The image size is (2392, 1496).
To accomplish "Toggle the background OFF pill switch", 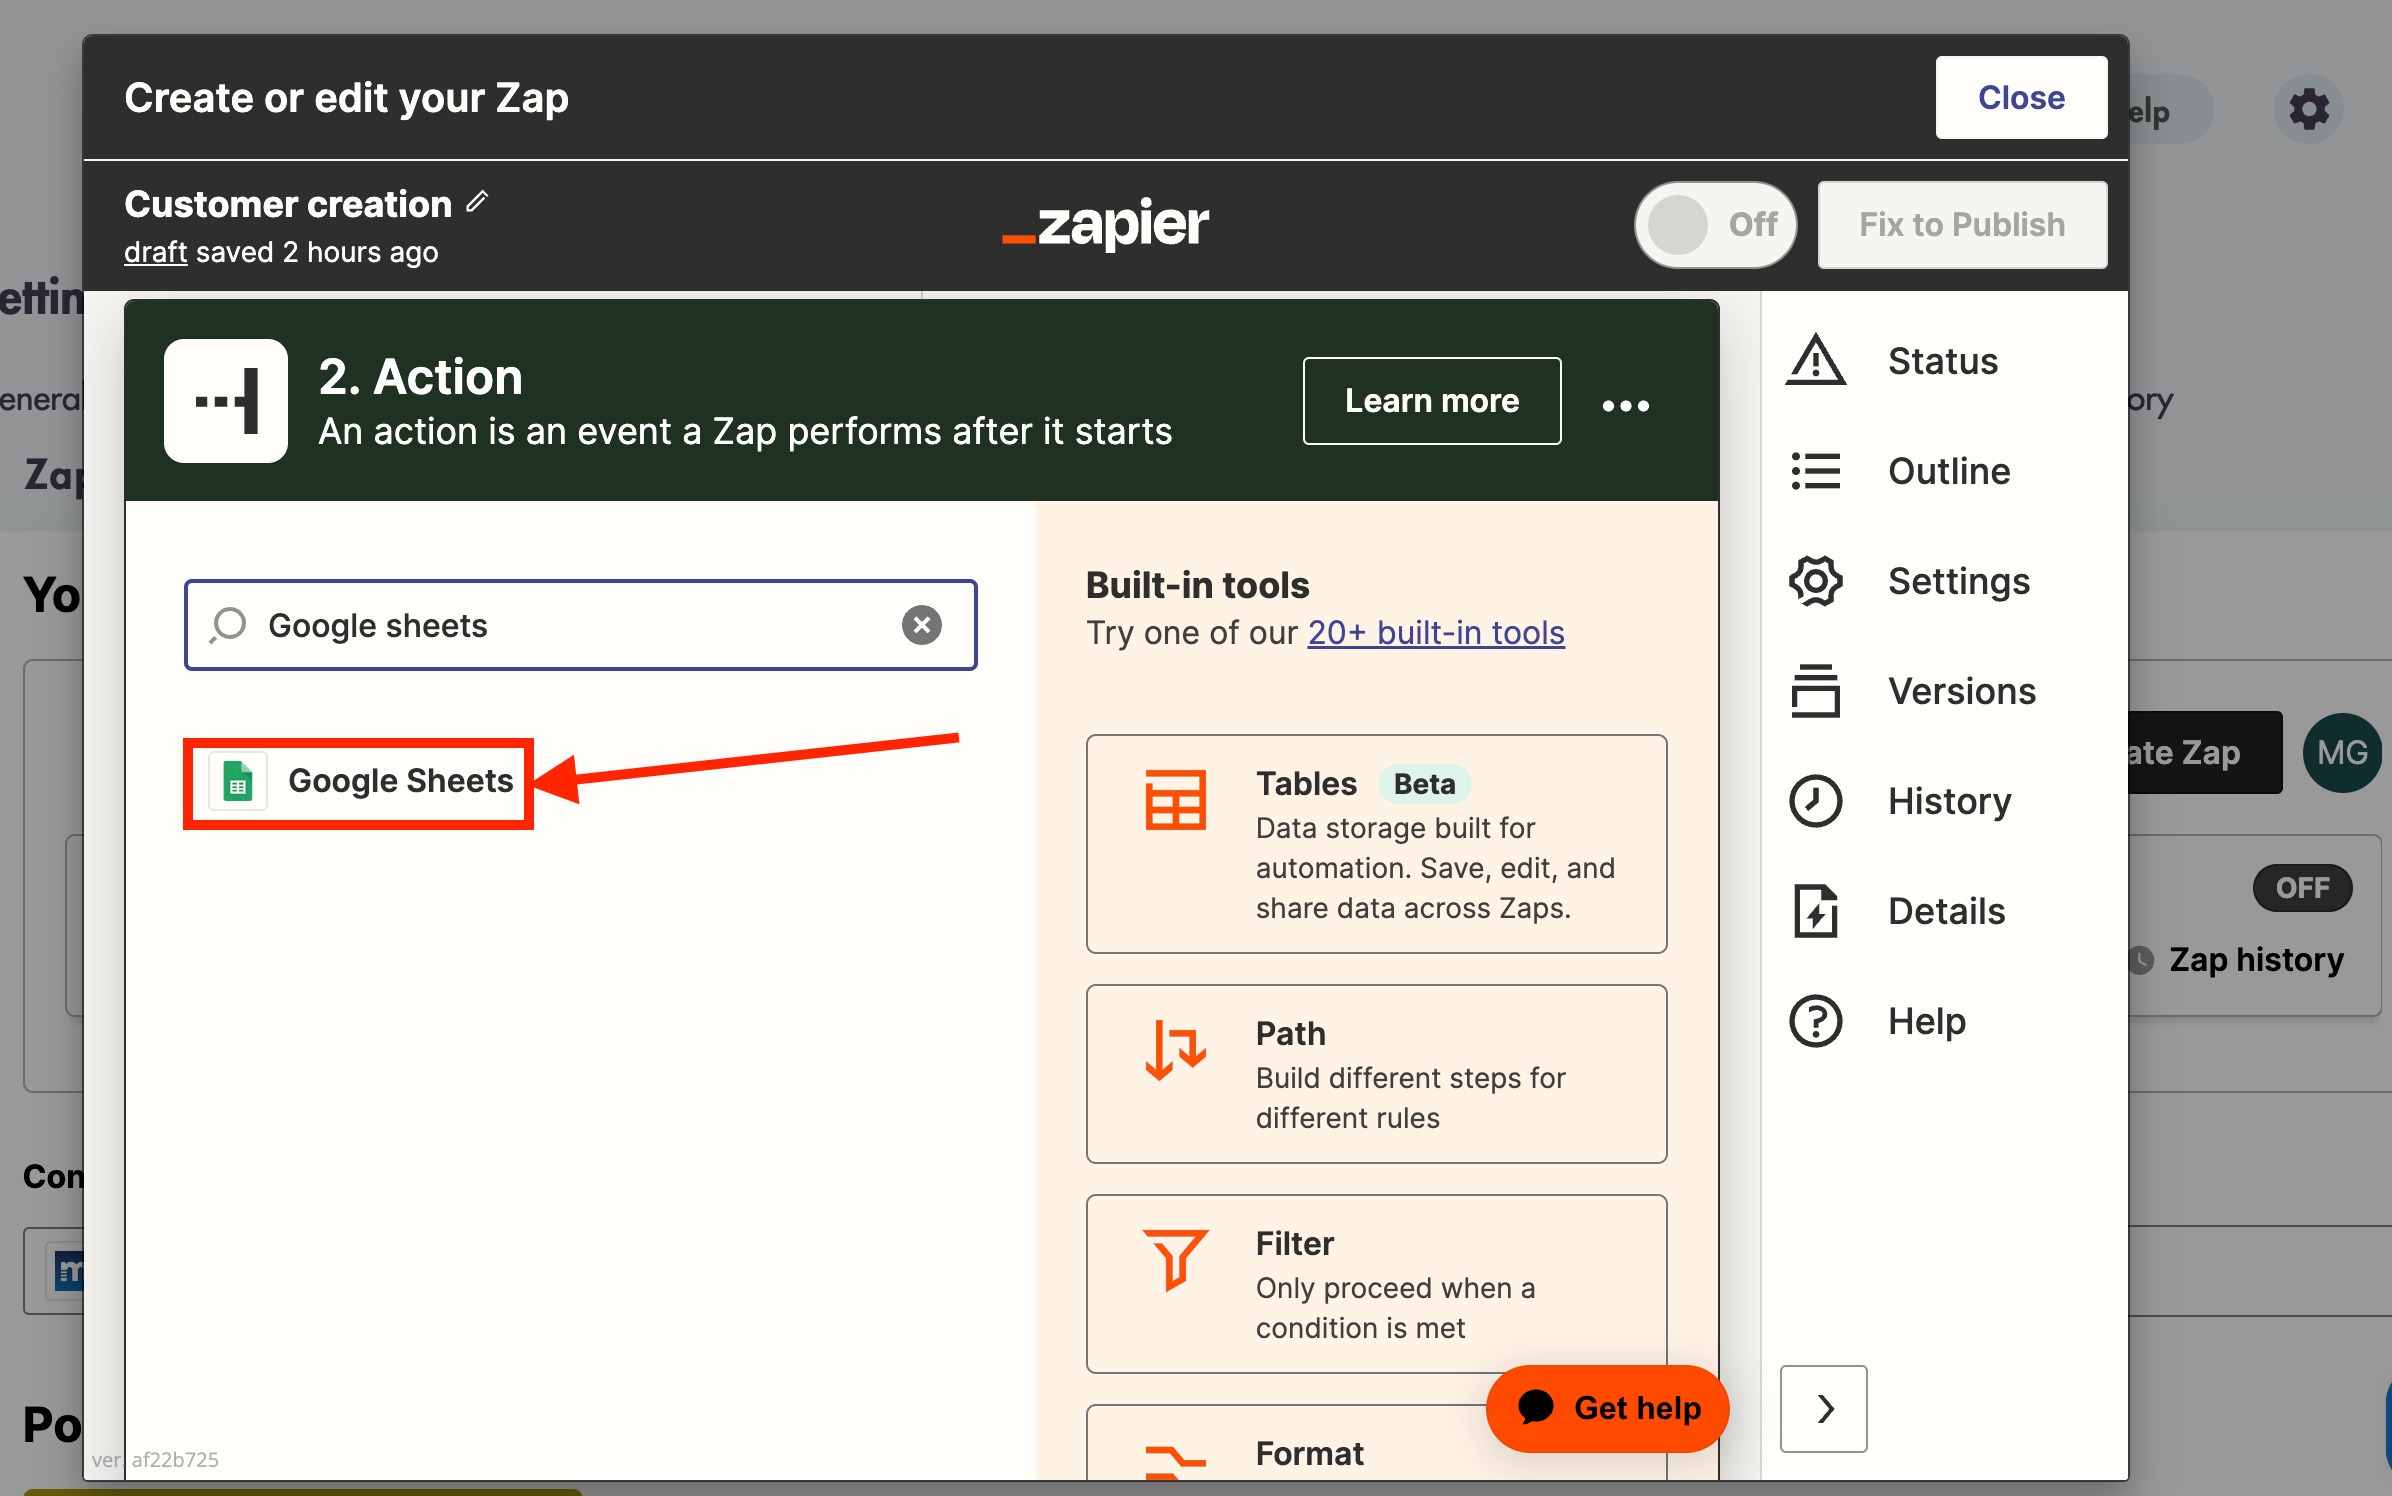I will pyautogui.click(x=2302, y=888).
